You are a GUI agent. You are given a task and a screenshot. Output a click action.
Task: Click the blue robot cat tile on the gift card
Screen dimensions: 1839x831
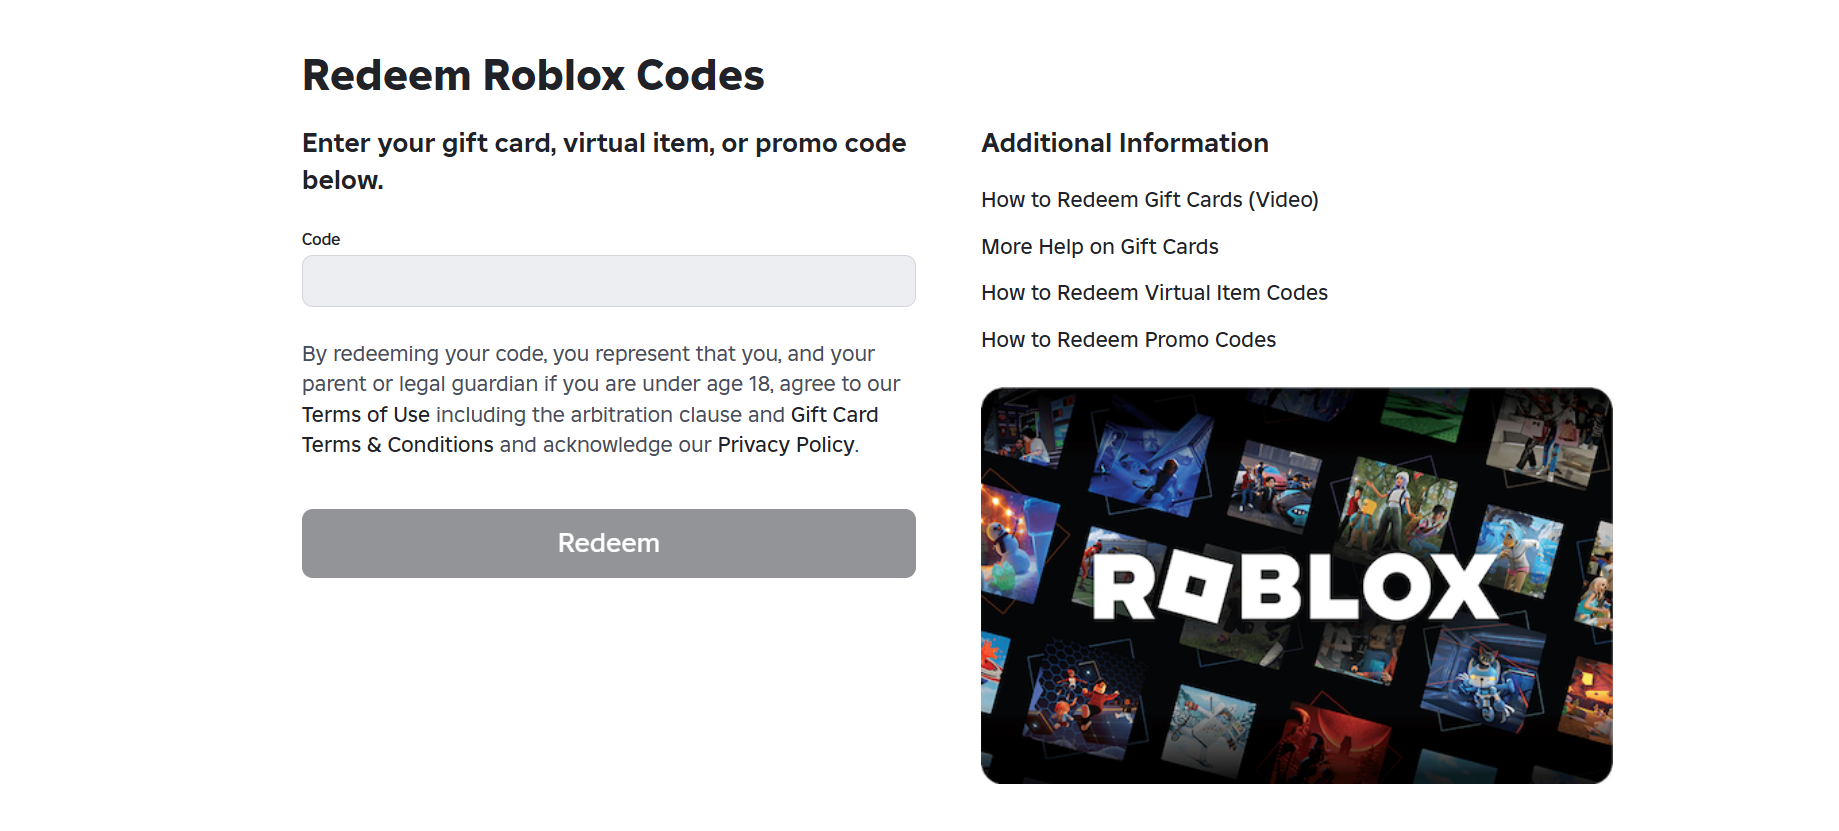tap(1485, 677)
